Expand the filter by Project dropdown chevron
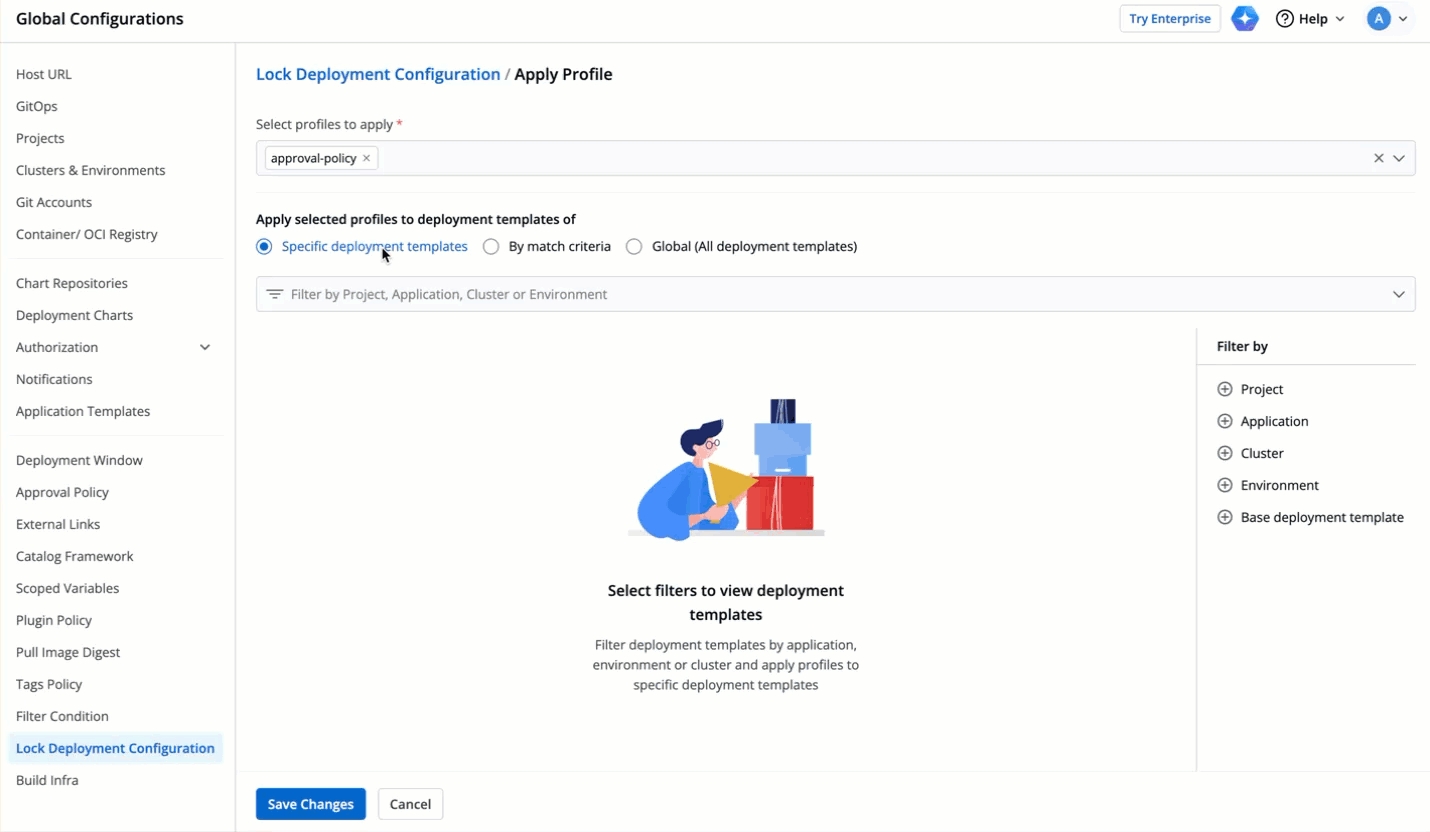1430x832 pixels. 1398,294
